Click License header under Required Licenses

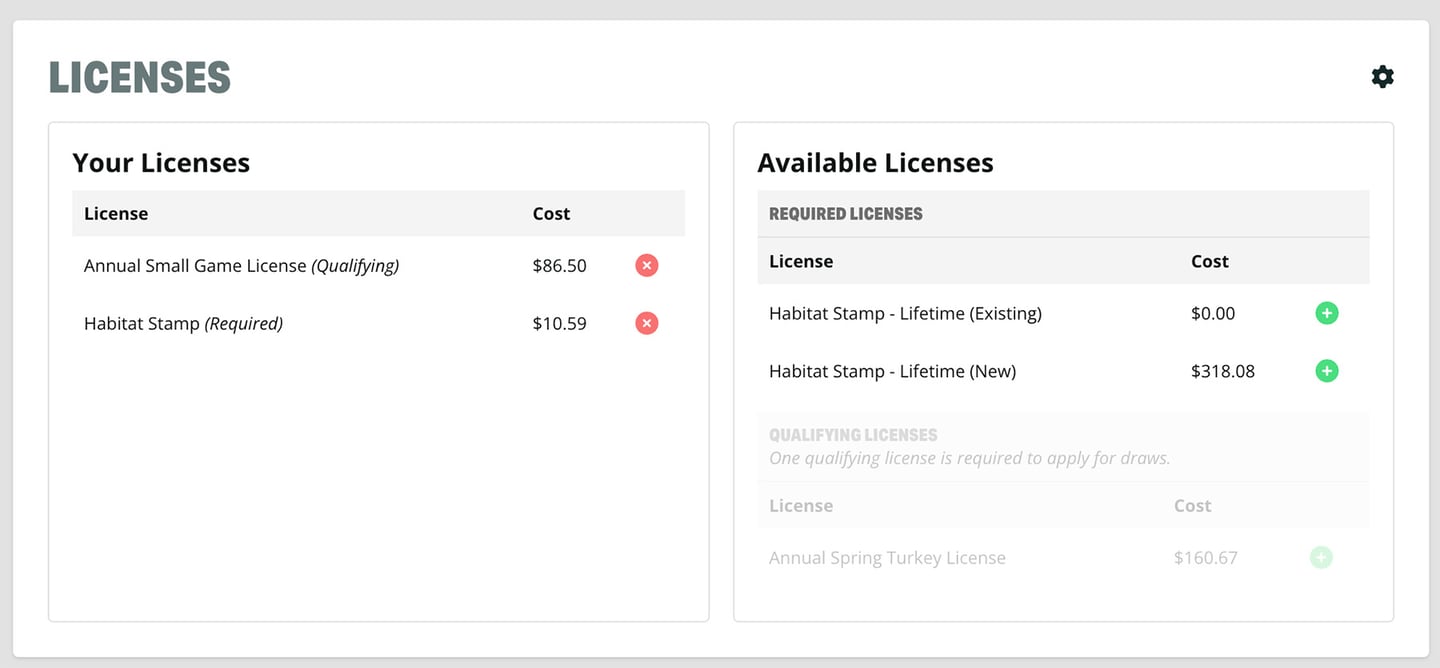801,262
